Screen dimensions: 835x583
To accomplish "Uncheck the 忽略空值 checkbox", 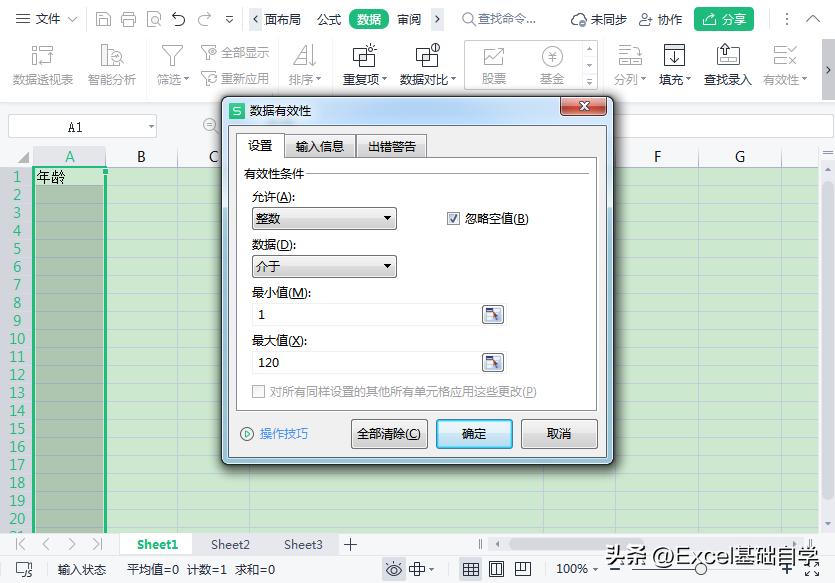I will 453,218.
